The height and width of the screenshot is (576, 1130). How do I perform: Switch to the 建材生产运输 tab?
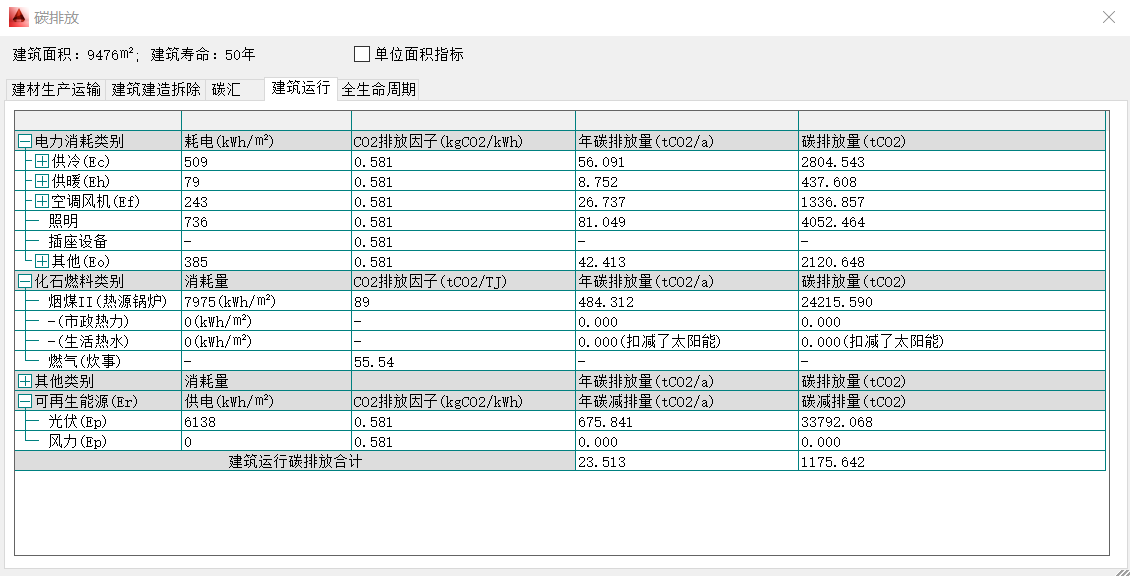pyautogui.click(x=56, y=89)
